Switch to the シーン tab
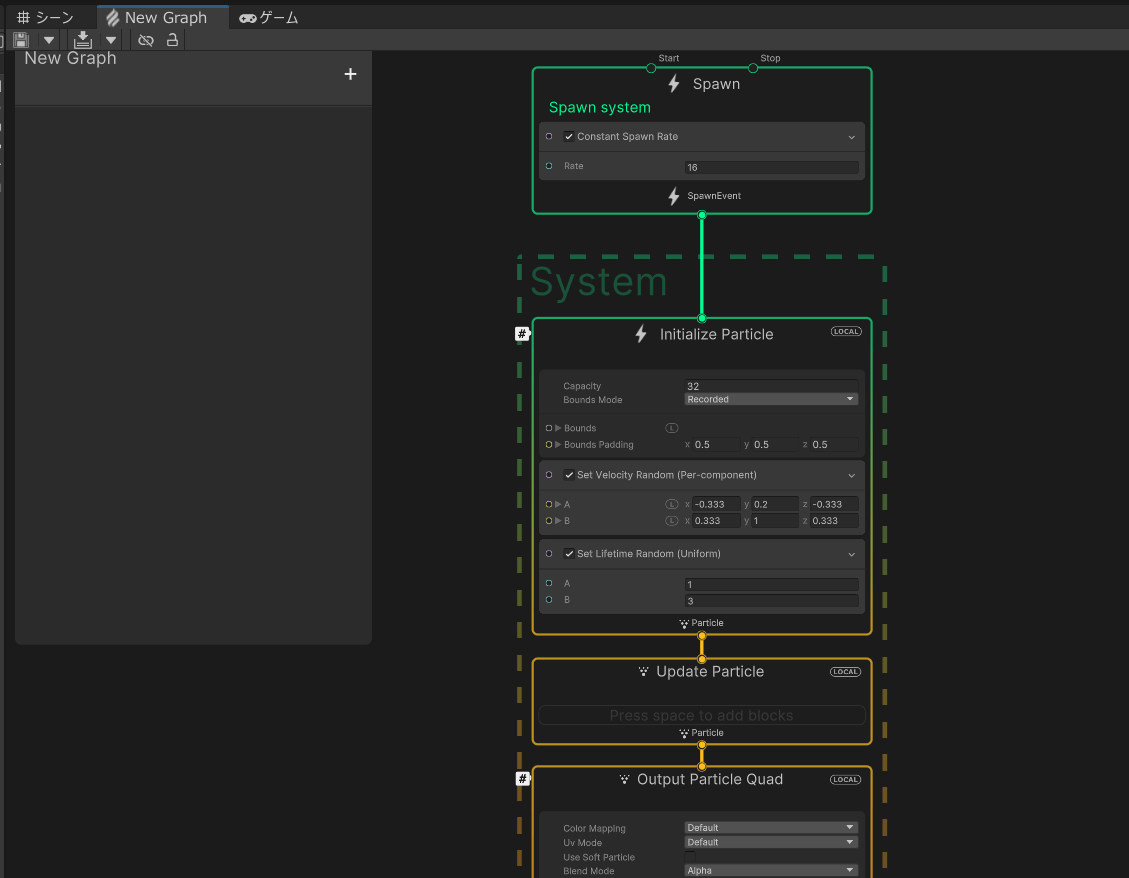This screenshot has width=1129, height=878. [x=46, y=17]
